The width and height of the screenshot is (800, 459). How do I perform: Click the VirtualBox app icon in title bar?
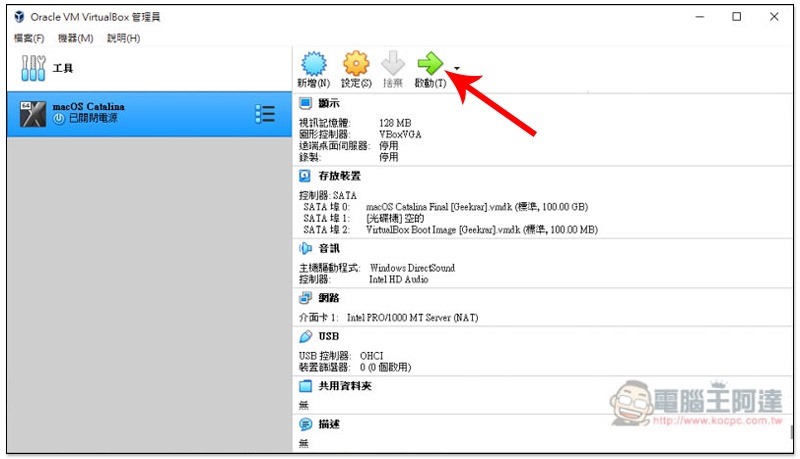(19, 17)
